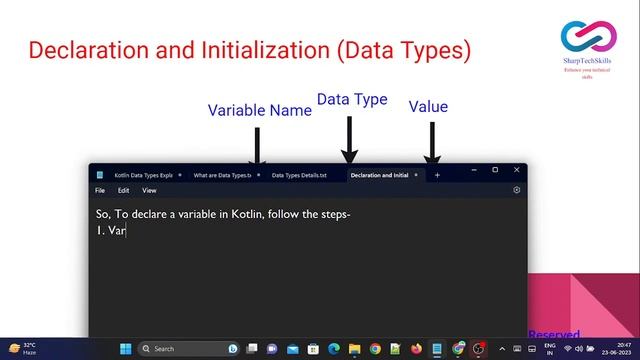The width and height of the screenshot is (640, 360).
Task: Close the What are Data Types tab dot
Action: (x=259, y=175)
